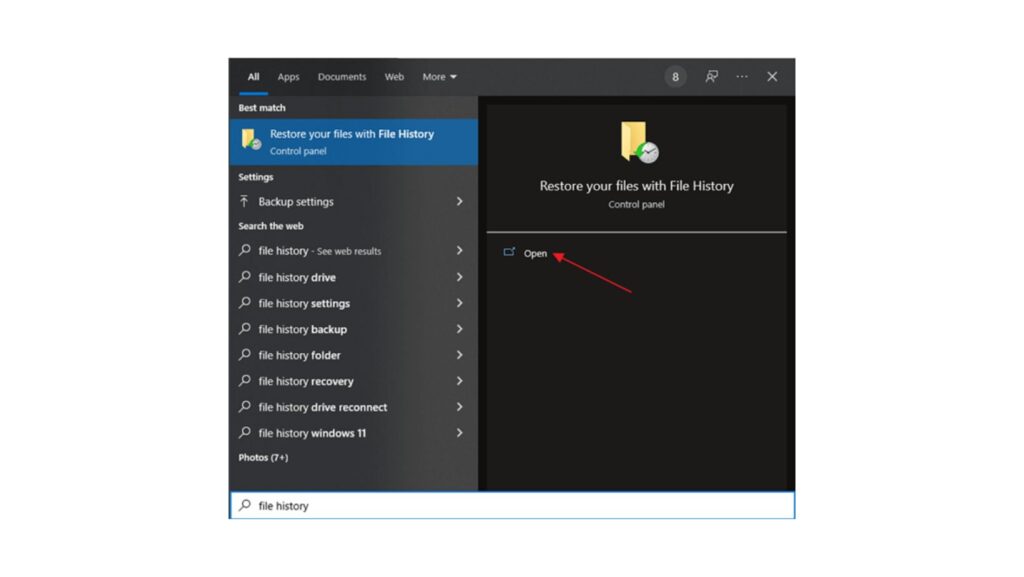
Task: Switch to the Web tab
Action: point(394,77)
